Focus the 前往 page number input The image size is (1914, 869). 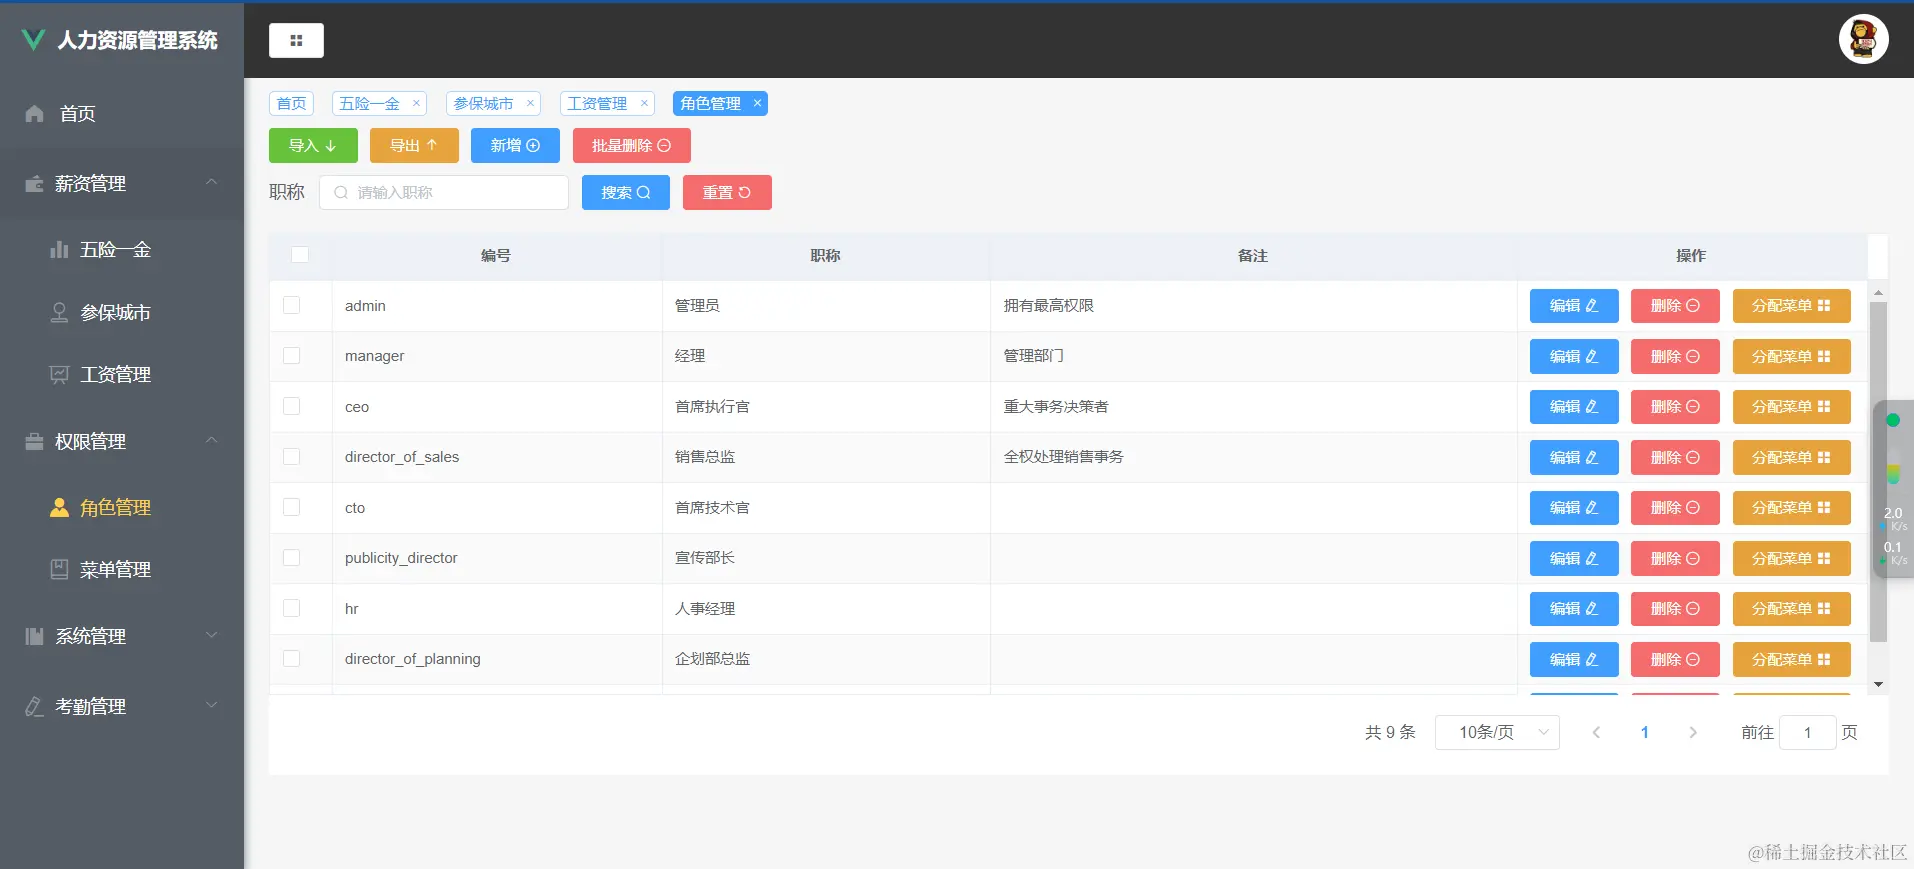[x=1808, y=732]
